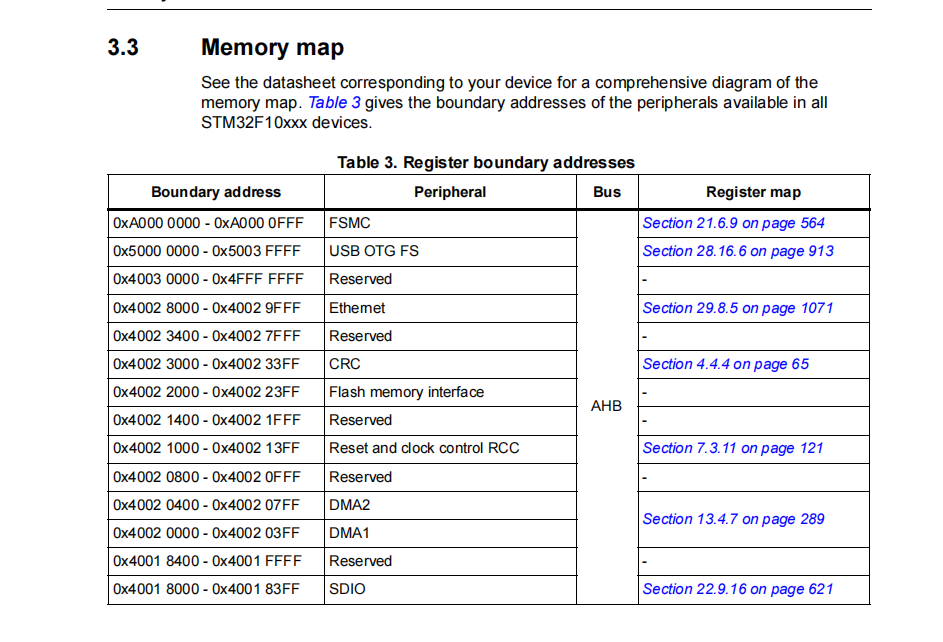
Task: Select the SDIO peripheral cell
Action: pyautogui.click(x=450, y=590)
